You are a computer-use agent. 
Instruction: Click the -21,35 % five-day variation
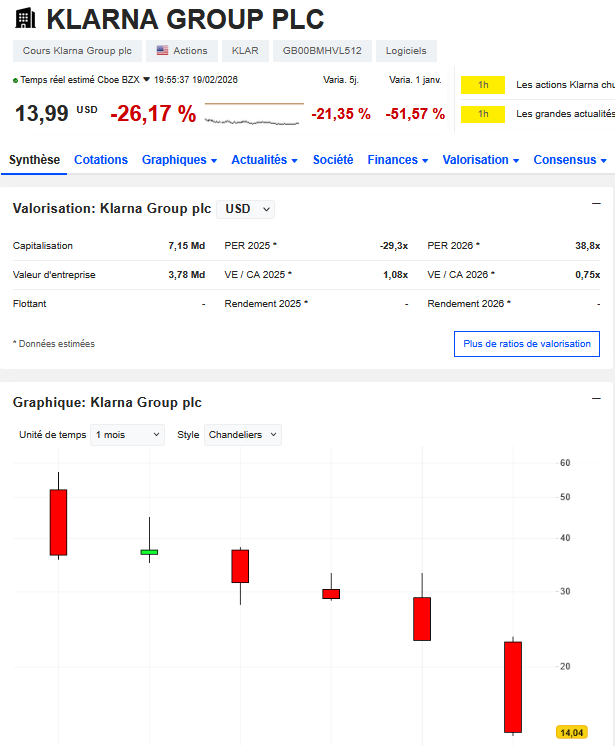(341, 114)
